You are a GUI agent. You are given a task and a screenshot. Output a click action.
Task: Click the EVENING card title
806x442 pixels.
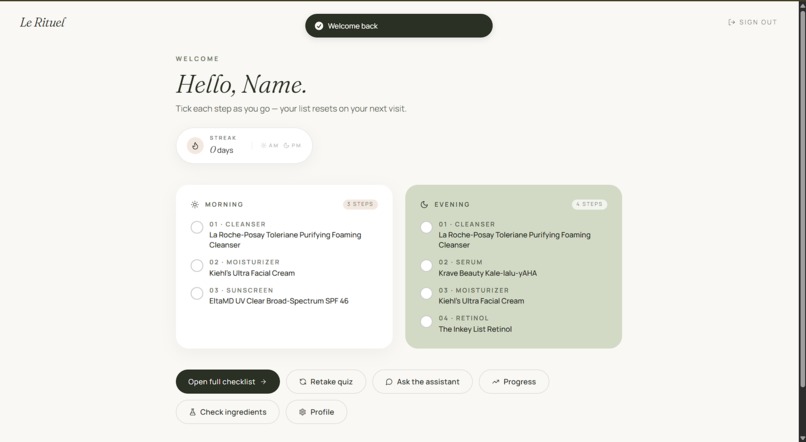point(452,205)
